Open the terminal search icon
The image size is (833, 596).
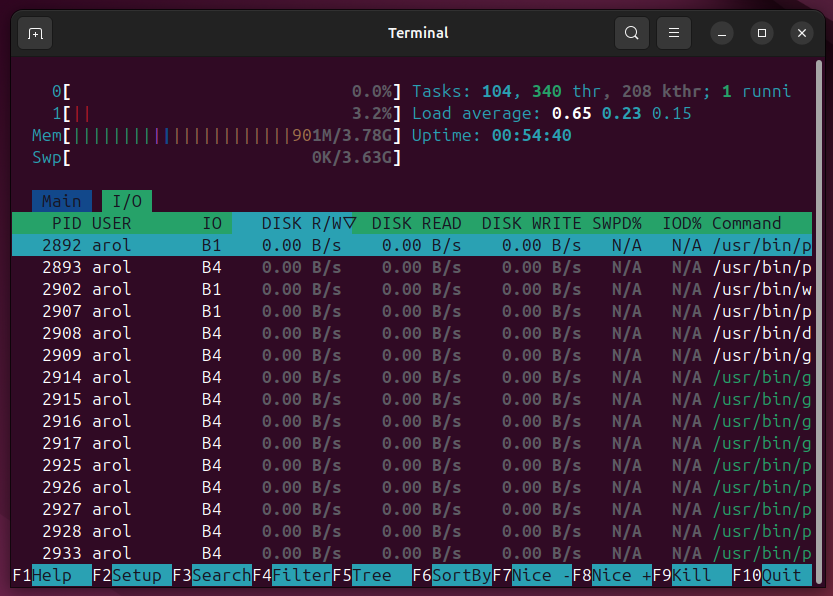632,33
